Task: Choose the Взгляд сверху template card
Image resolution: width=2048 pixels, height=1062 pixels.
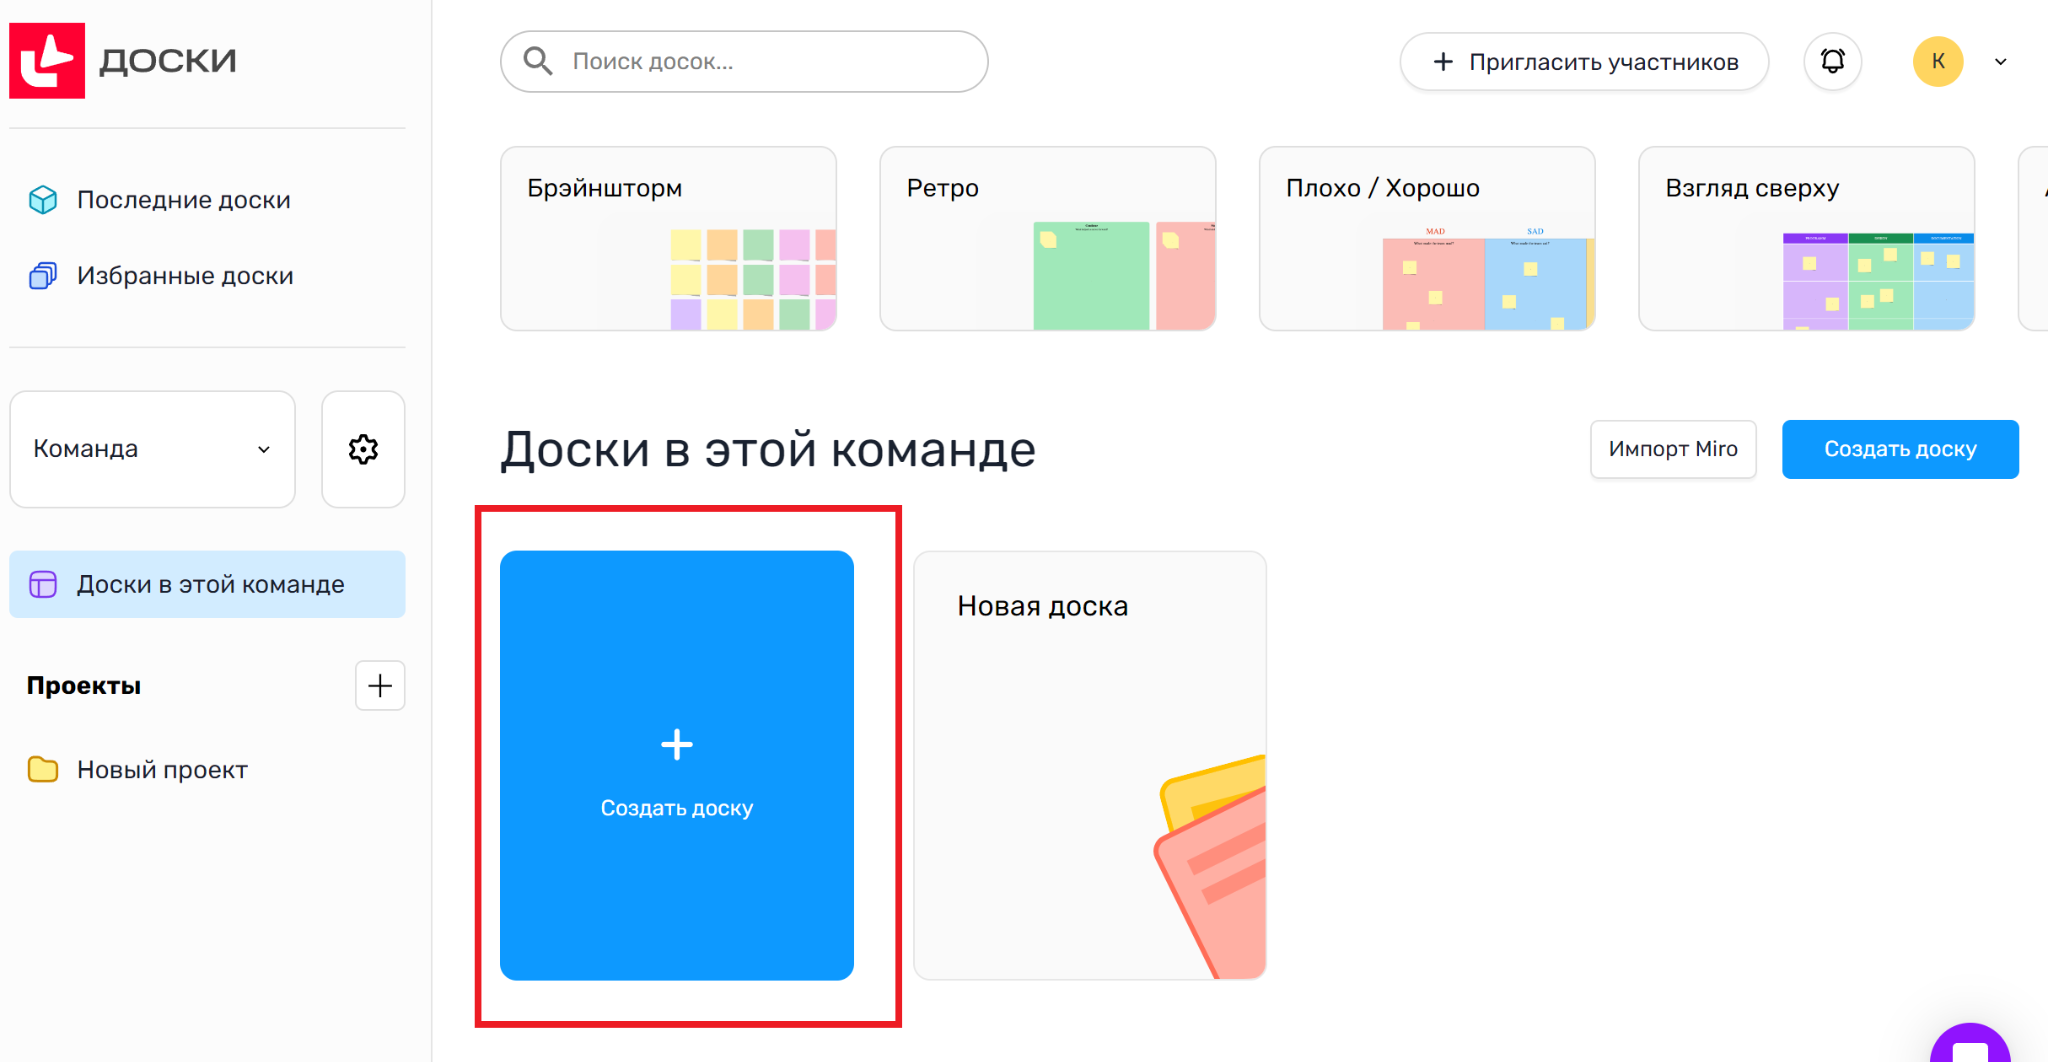Action: coord(1807,238)
